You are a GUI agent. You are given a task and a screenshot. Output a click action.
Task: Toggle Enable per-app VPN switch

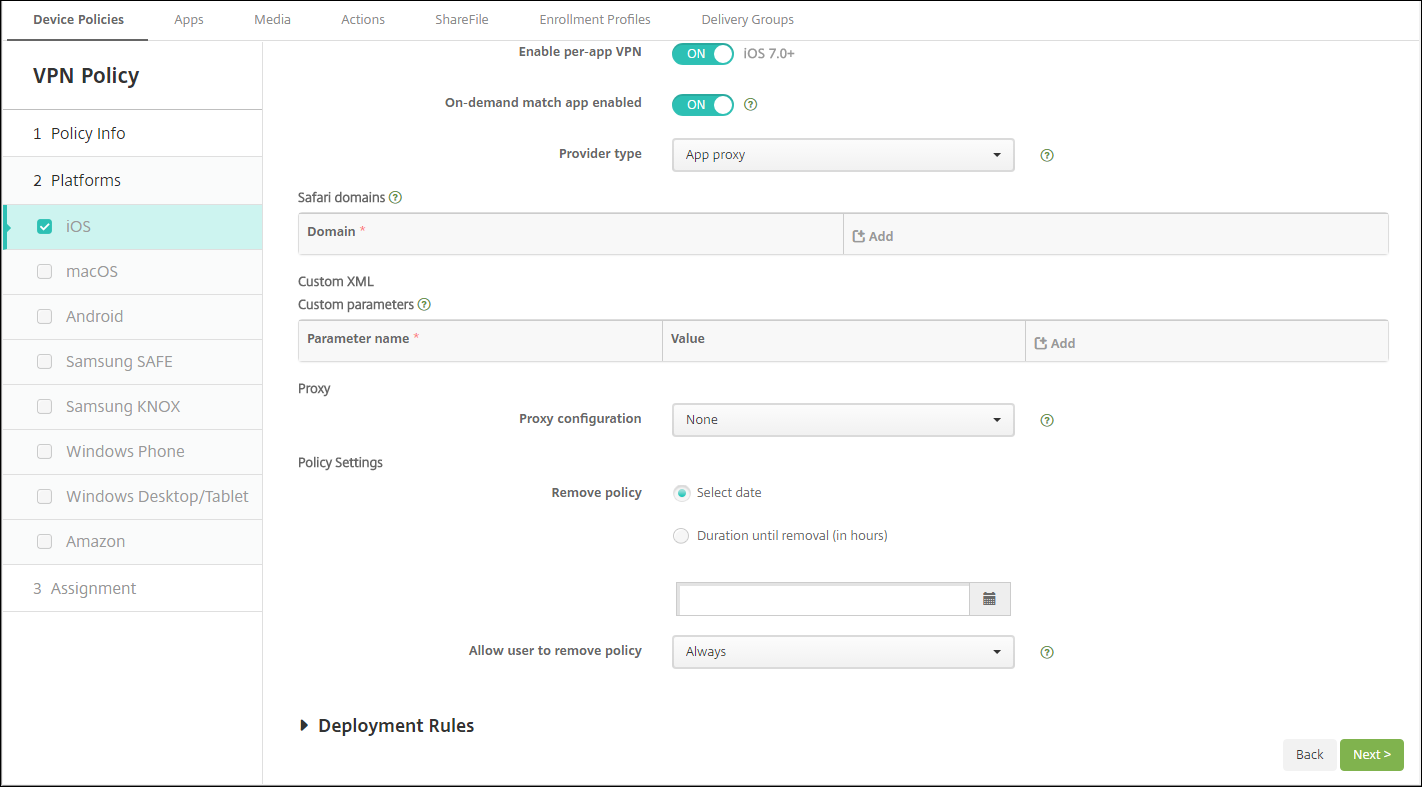pyautogui.click(x=703, y=54)
